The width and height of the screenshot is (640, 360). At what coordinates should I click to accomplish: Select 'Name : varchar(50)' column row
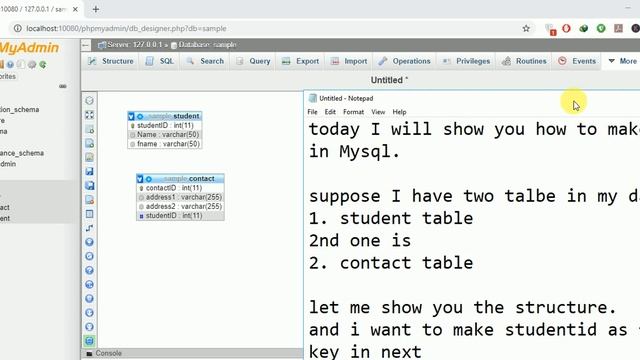pyautogui.click(x=165, y=135)
